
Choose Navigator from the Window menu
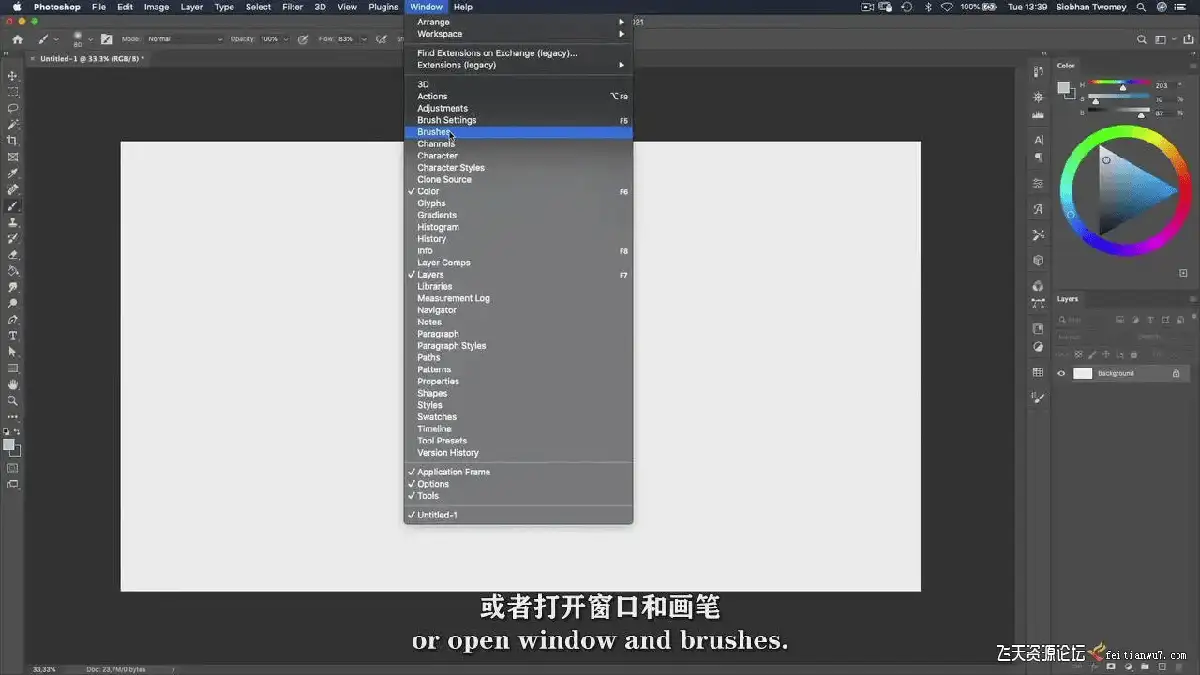point(518,310)
